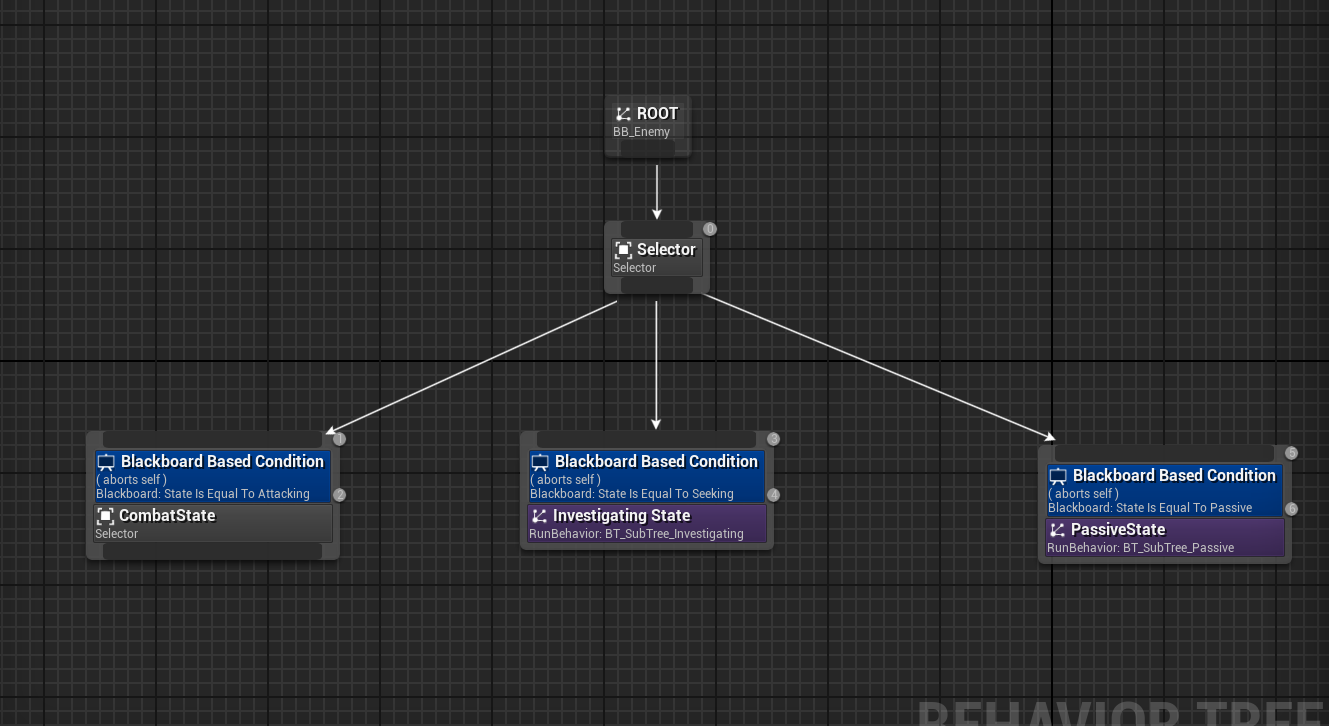Click the Passive condition decorator icon
The image size is (1329, 726).
coord(1058,477)
